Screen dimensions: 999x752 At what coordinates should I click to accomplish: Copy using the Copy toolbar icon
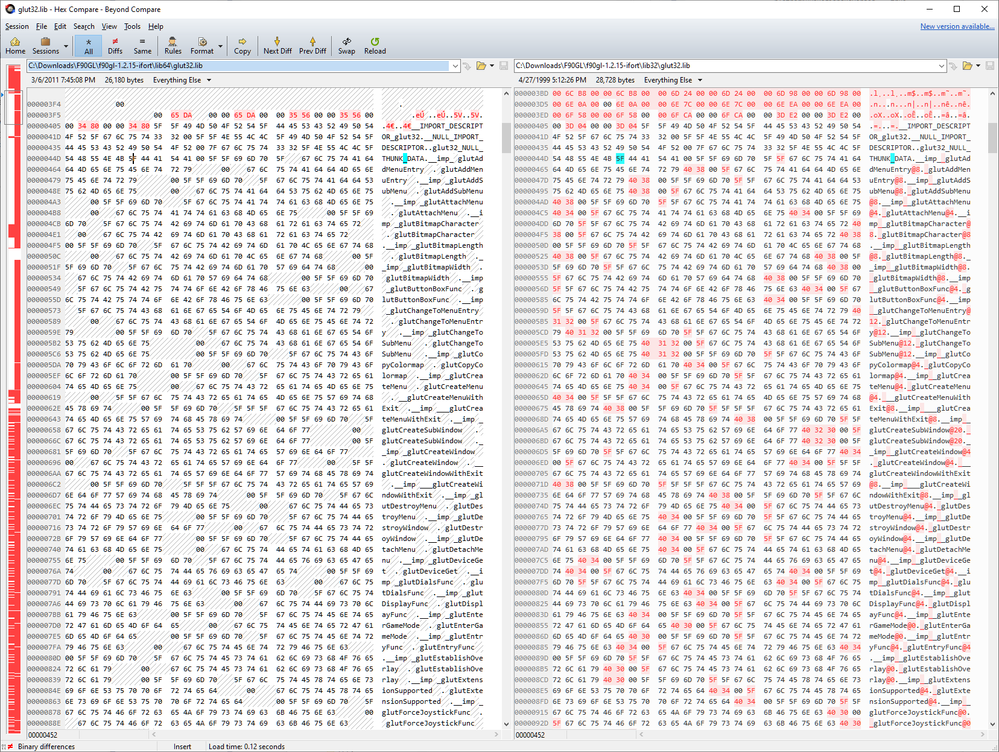coord(242,45)
